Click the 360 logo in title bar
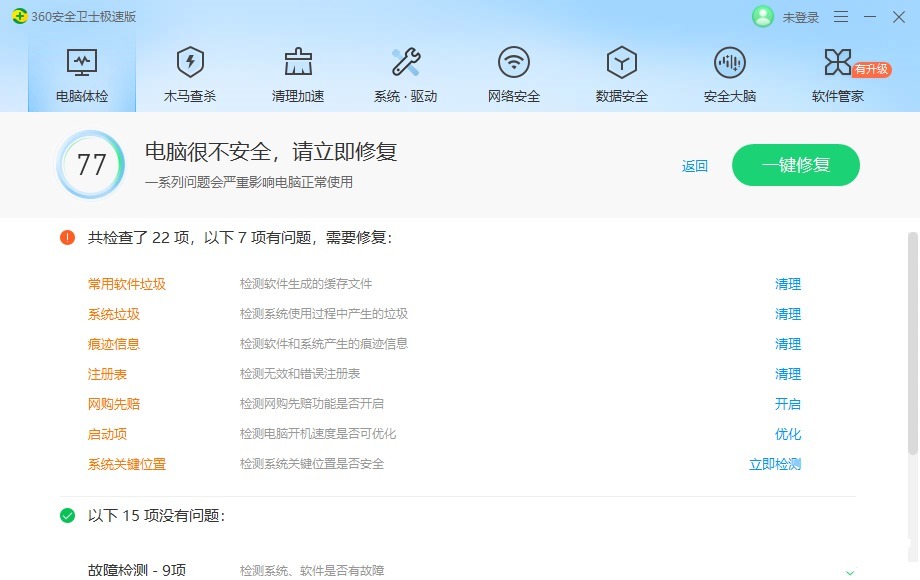 (19, 16)
